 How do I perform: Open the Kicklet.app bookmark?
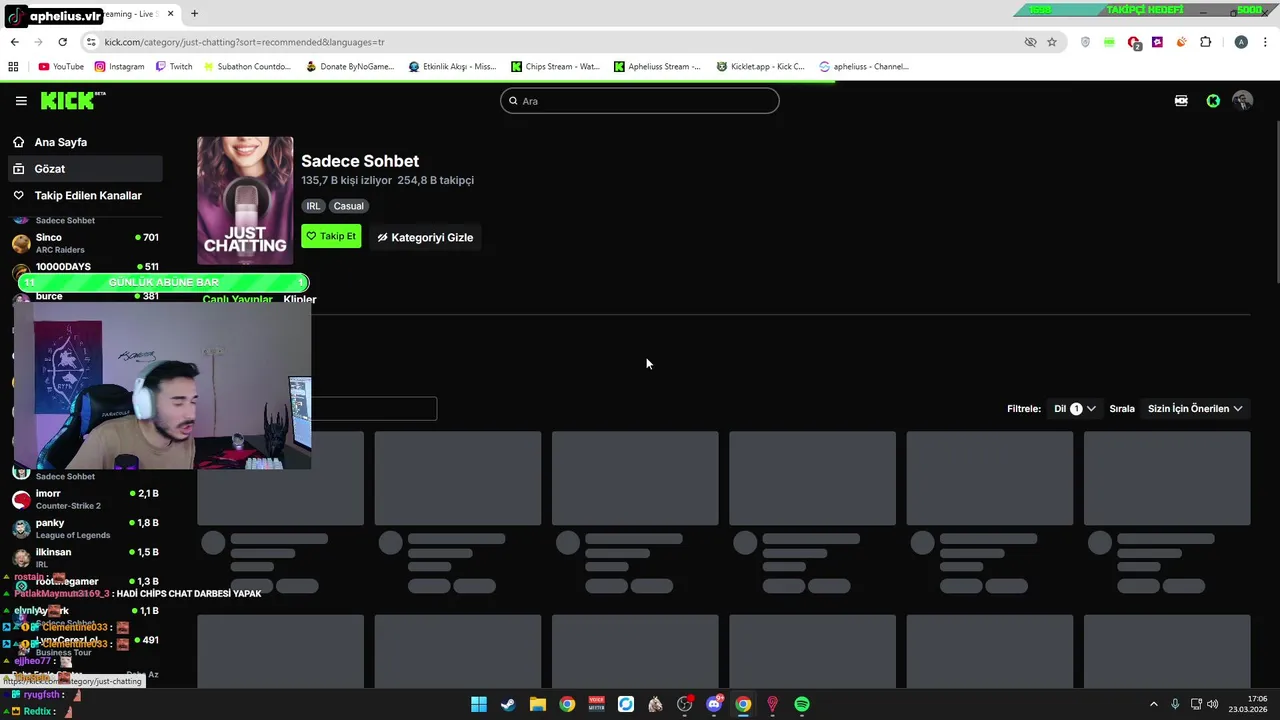(760, 67)
